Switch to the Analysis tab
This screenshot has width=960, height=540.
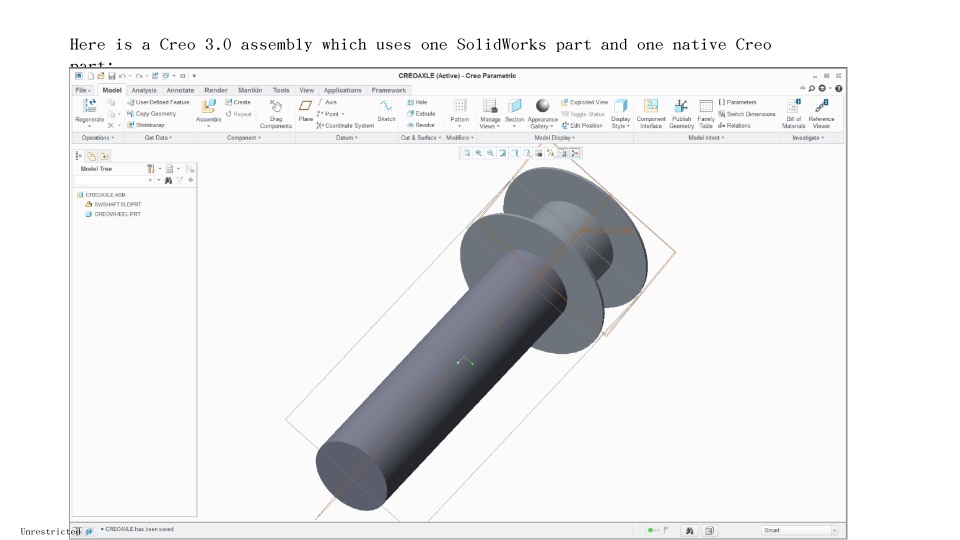coord(144,90)
